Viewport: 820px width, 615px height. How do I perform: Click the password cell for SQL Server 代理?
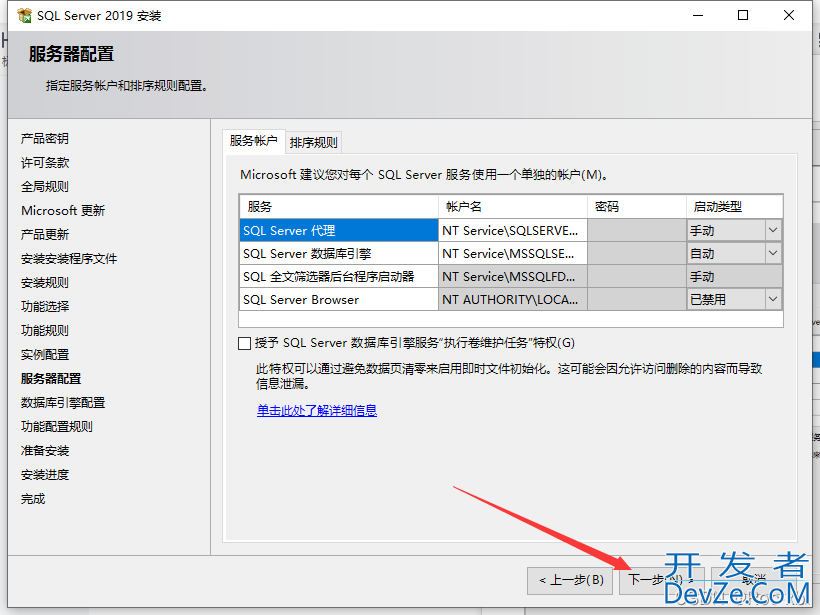point(637,230)
